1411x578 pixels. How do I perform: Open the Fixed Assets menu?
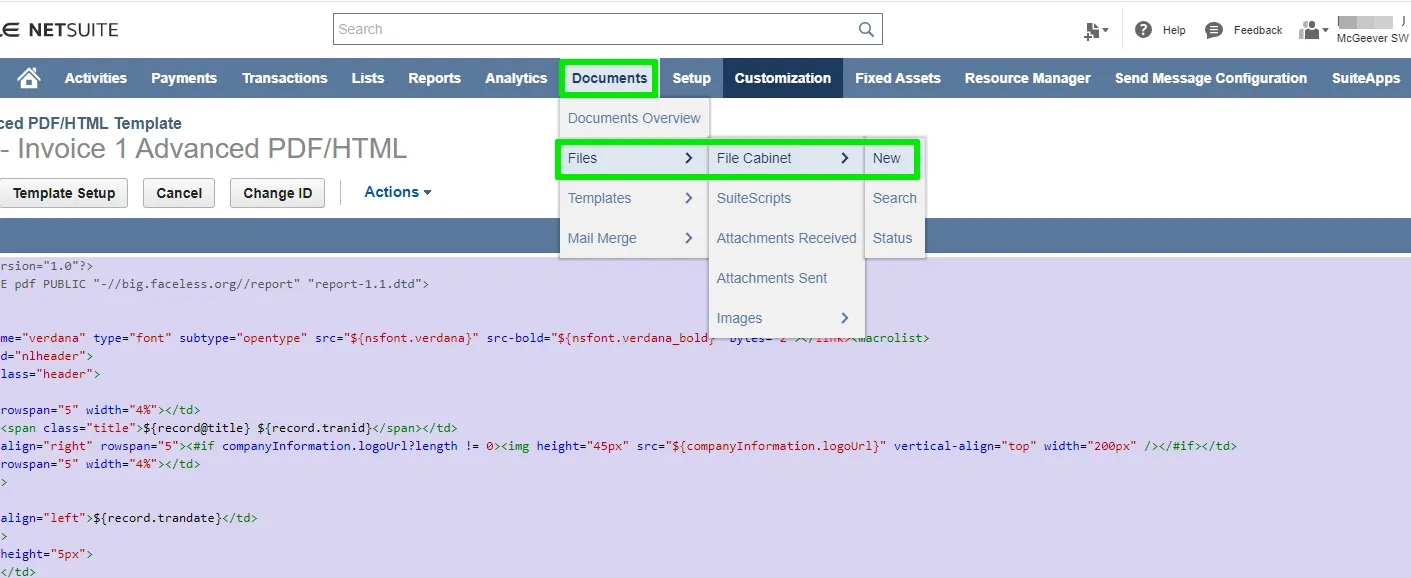pos(898,78)
